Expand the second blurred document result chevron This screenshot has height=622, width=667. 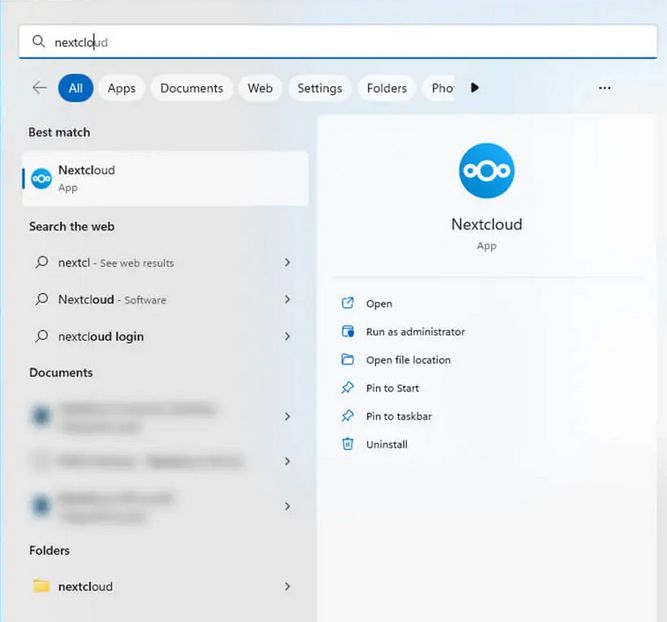[288, 461]
